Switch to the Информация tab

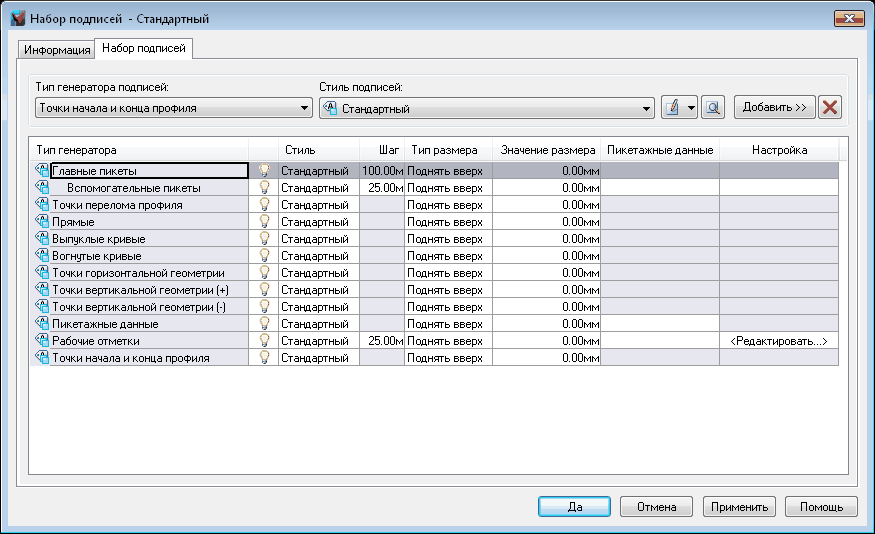[x=57, y=50]
